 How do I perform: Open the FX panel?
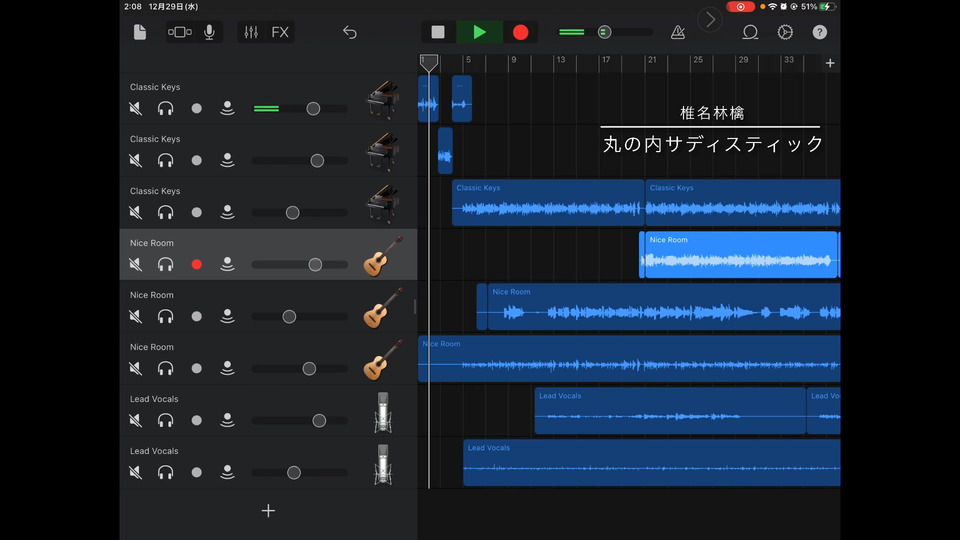coord(280,32)
